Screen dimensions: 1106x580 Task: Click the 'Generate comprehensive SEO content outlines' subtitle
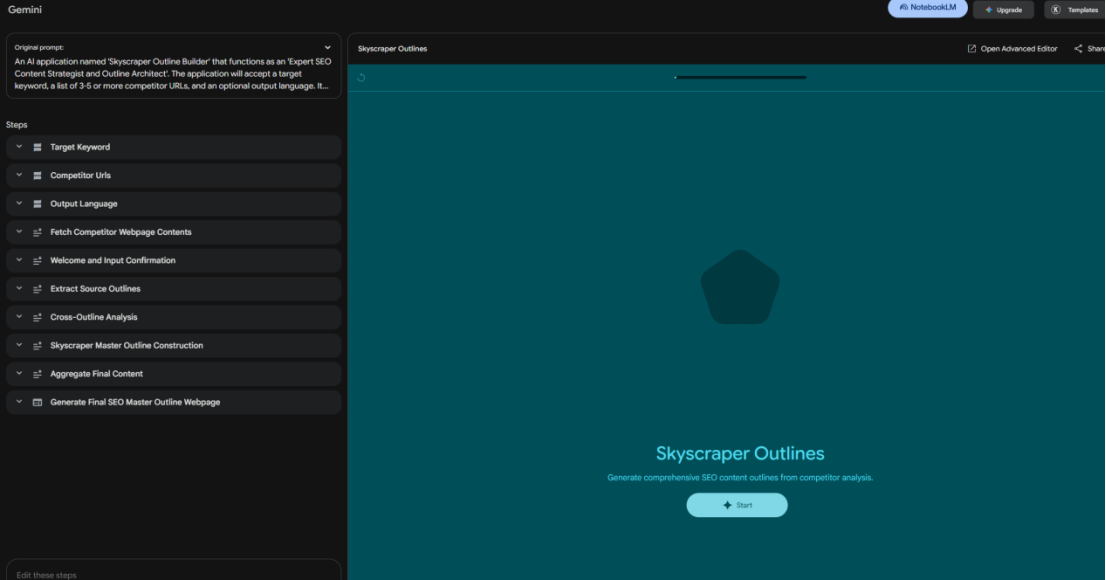pyautogui.click(x=740, y=478)
